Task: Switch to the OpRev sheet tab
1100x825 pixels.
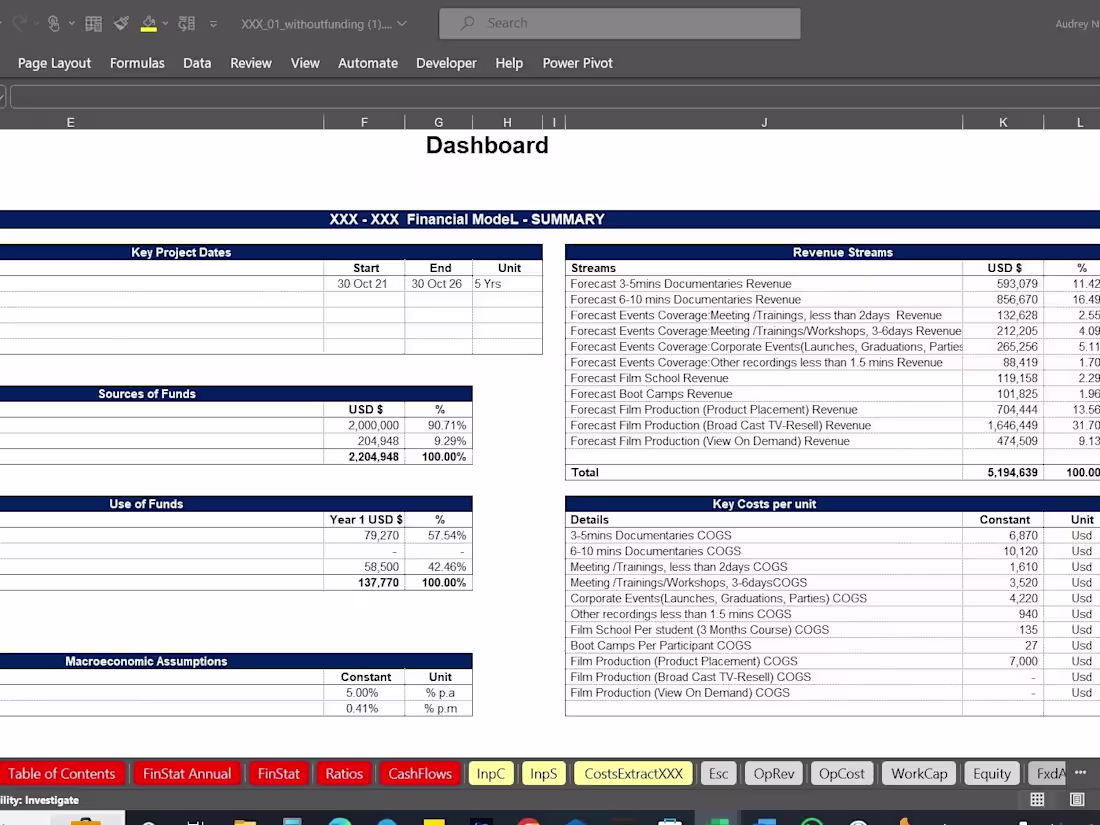Action: 774,774
